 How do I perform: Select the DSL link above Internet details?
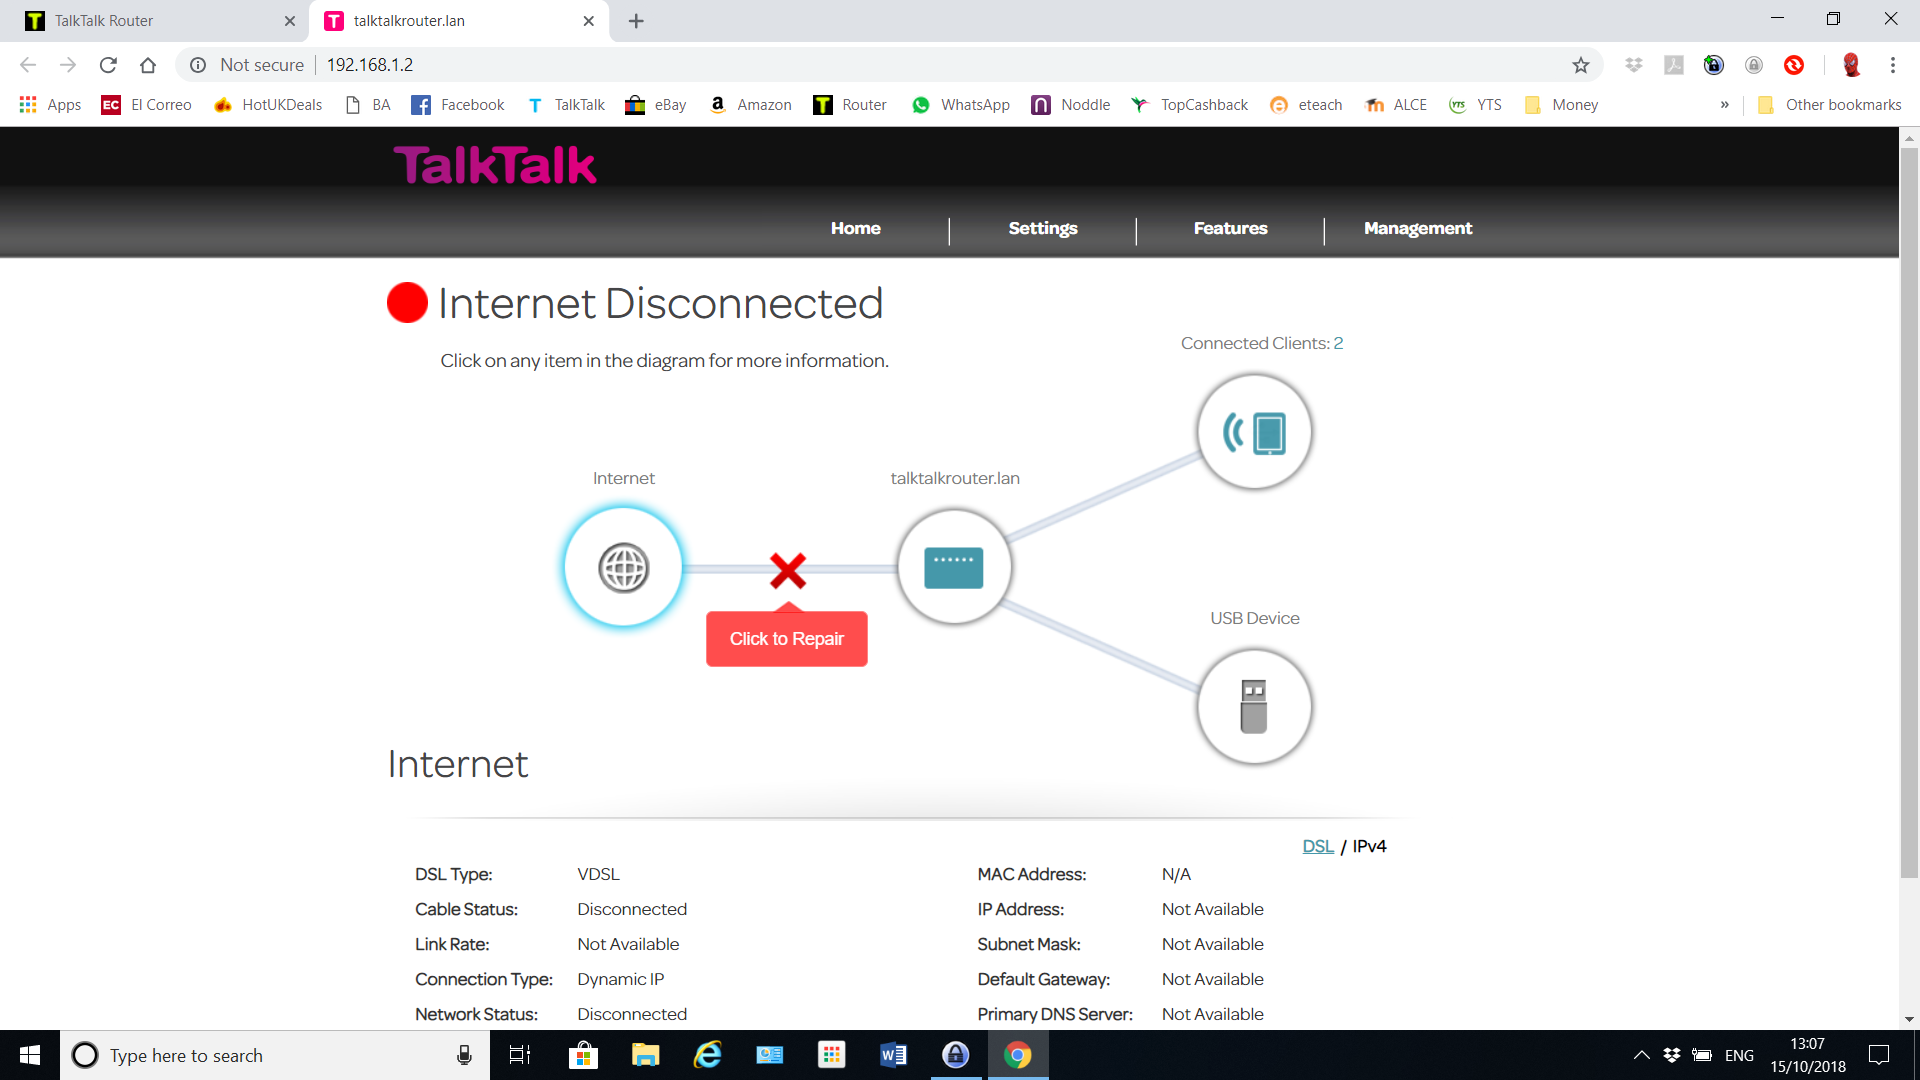(1317, 845)
